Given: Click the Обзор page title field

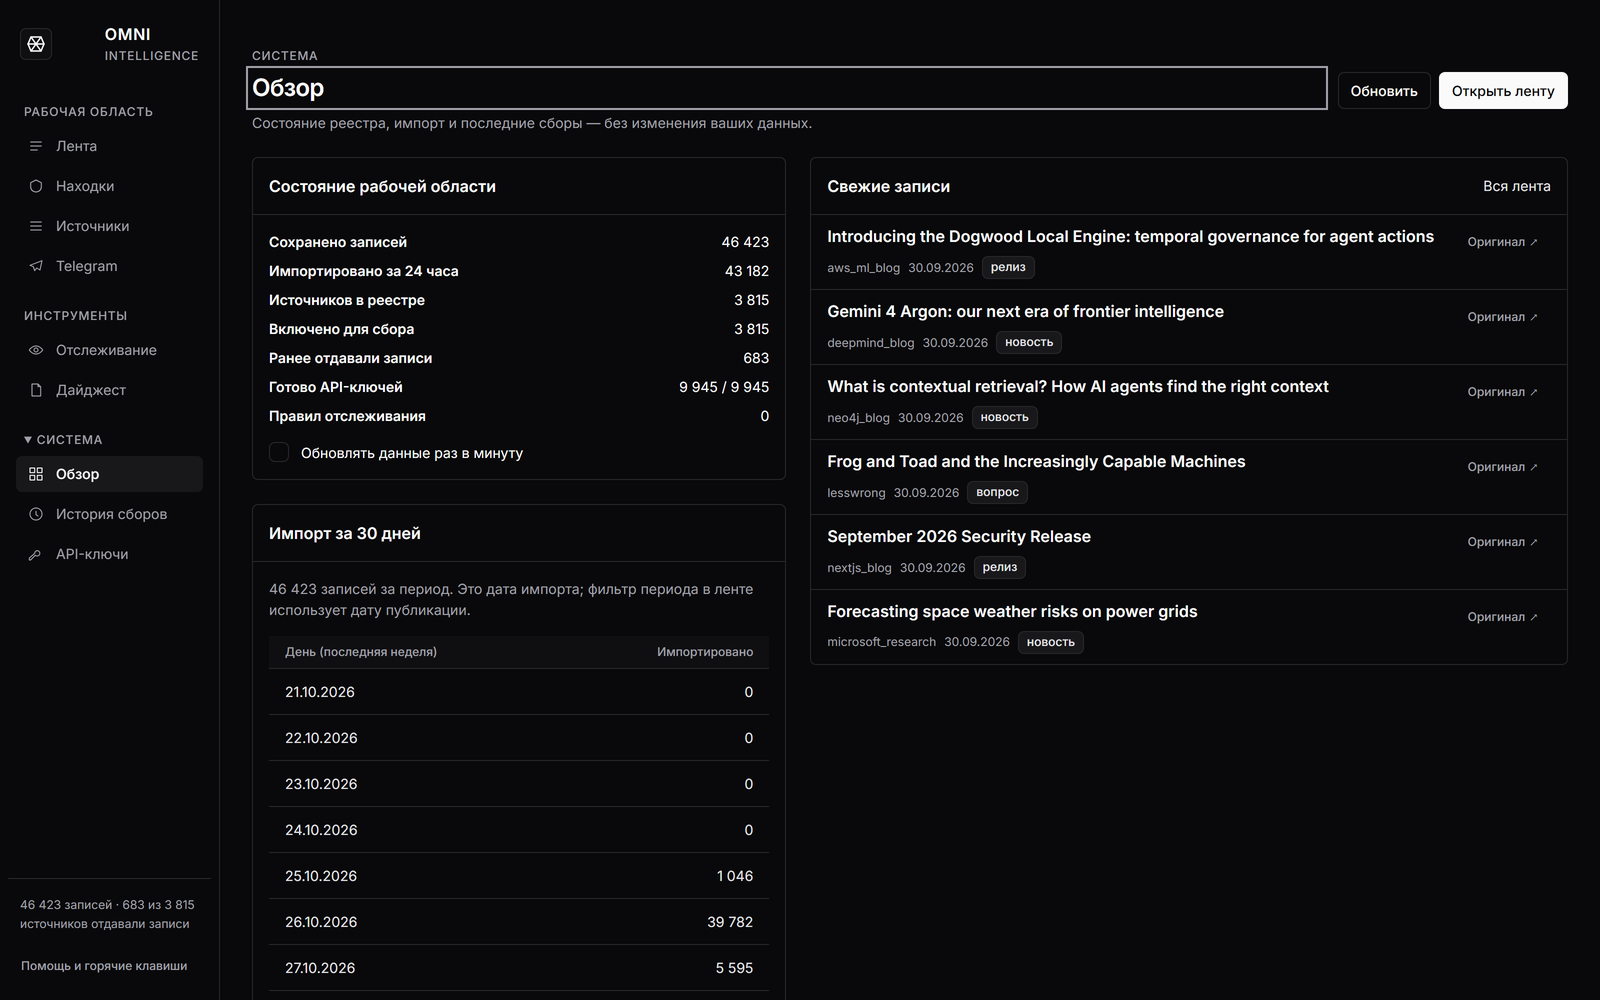Looking at the screenshot, I should click(787, 88).
